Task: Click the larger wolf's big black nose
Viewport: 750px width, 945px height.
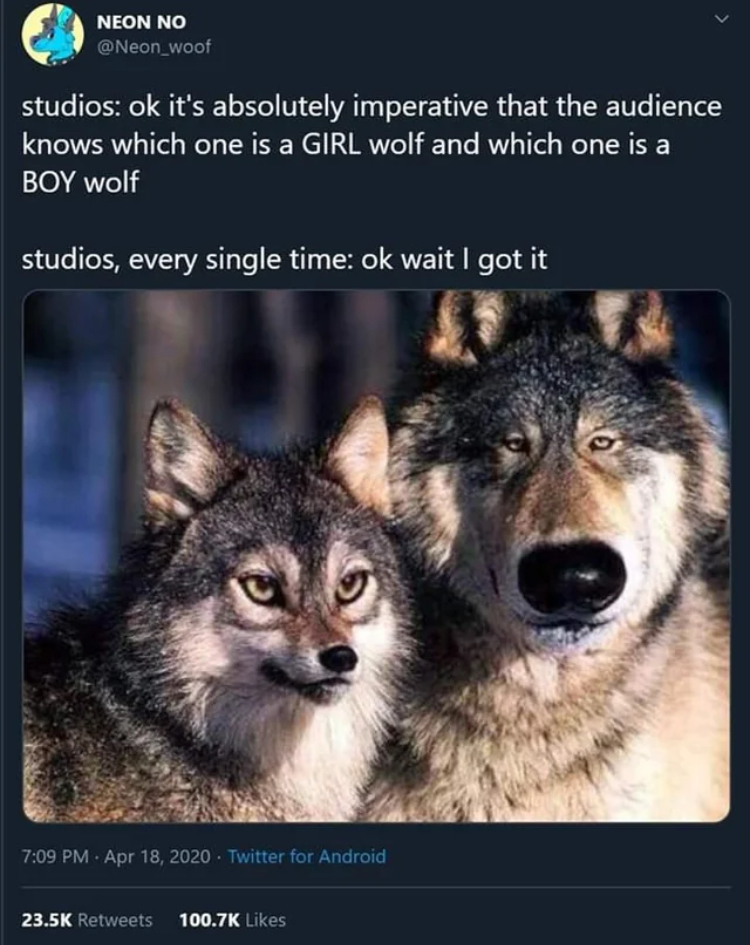Action: click(572, 576)
